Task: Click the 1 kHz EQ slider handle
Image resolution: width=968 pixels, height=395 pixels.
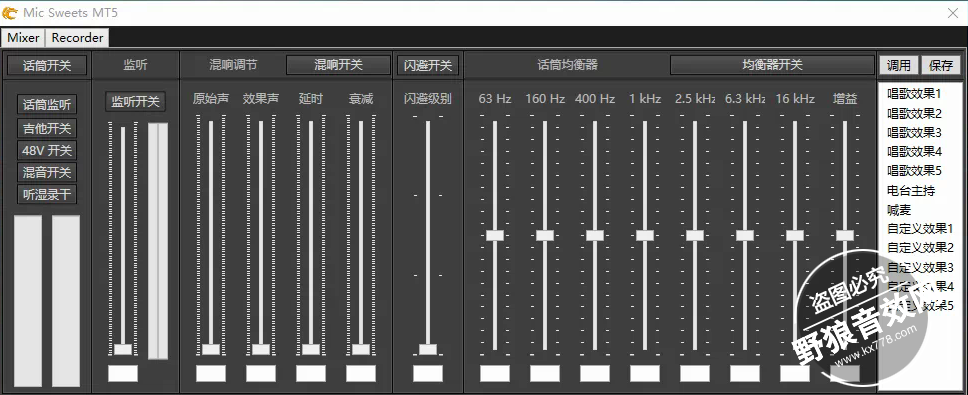Action: pyautogui.click(x=645, y=235)
